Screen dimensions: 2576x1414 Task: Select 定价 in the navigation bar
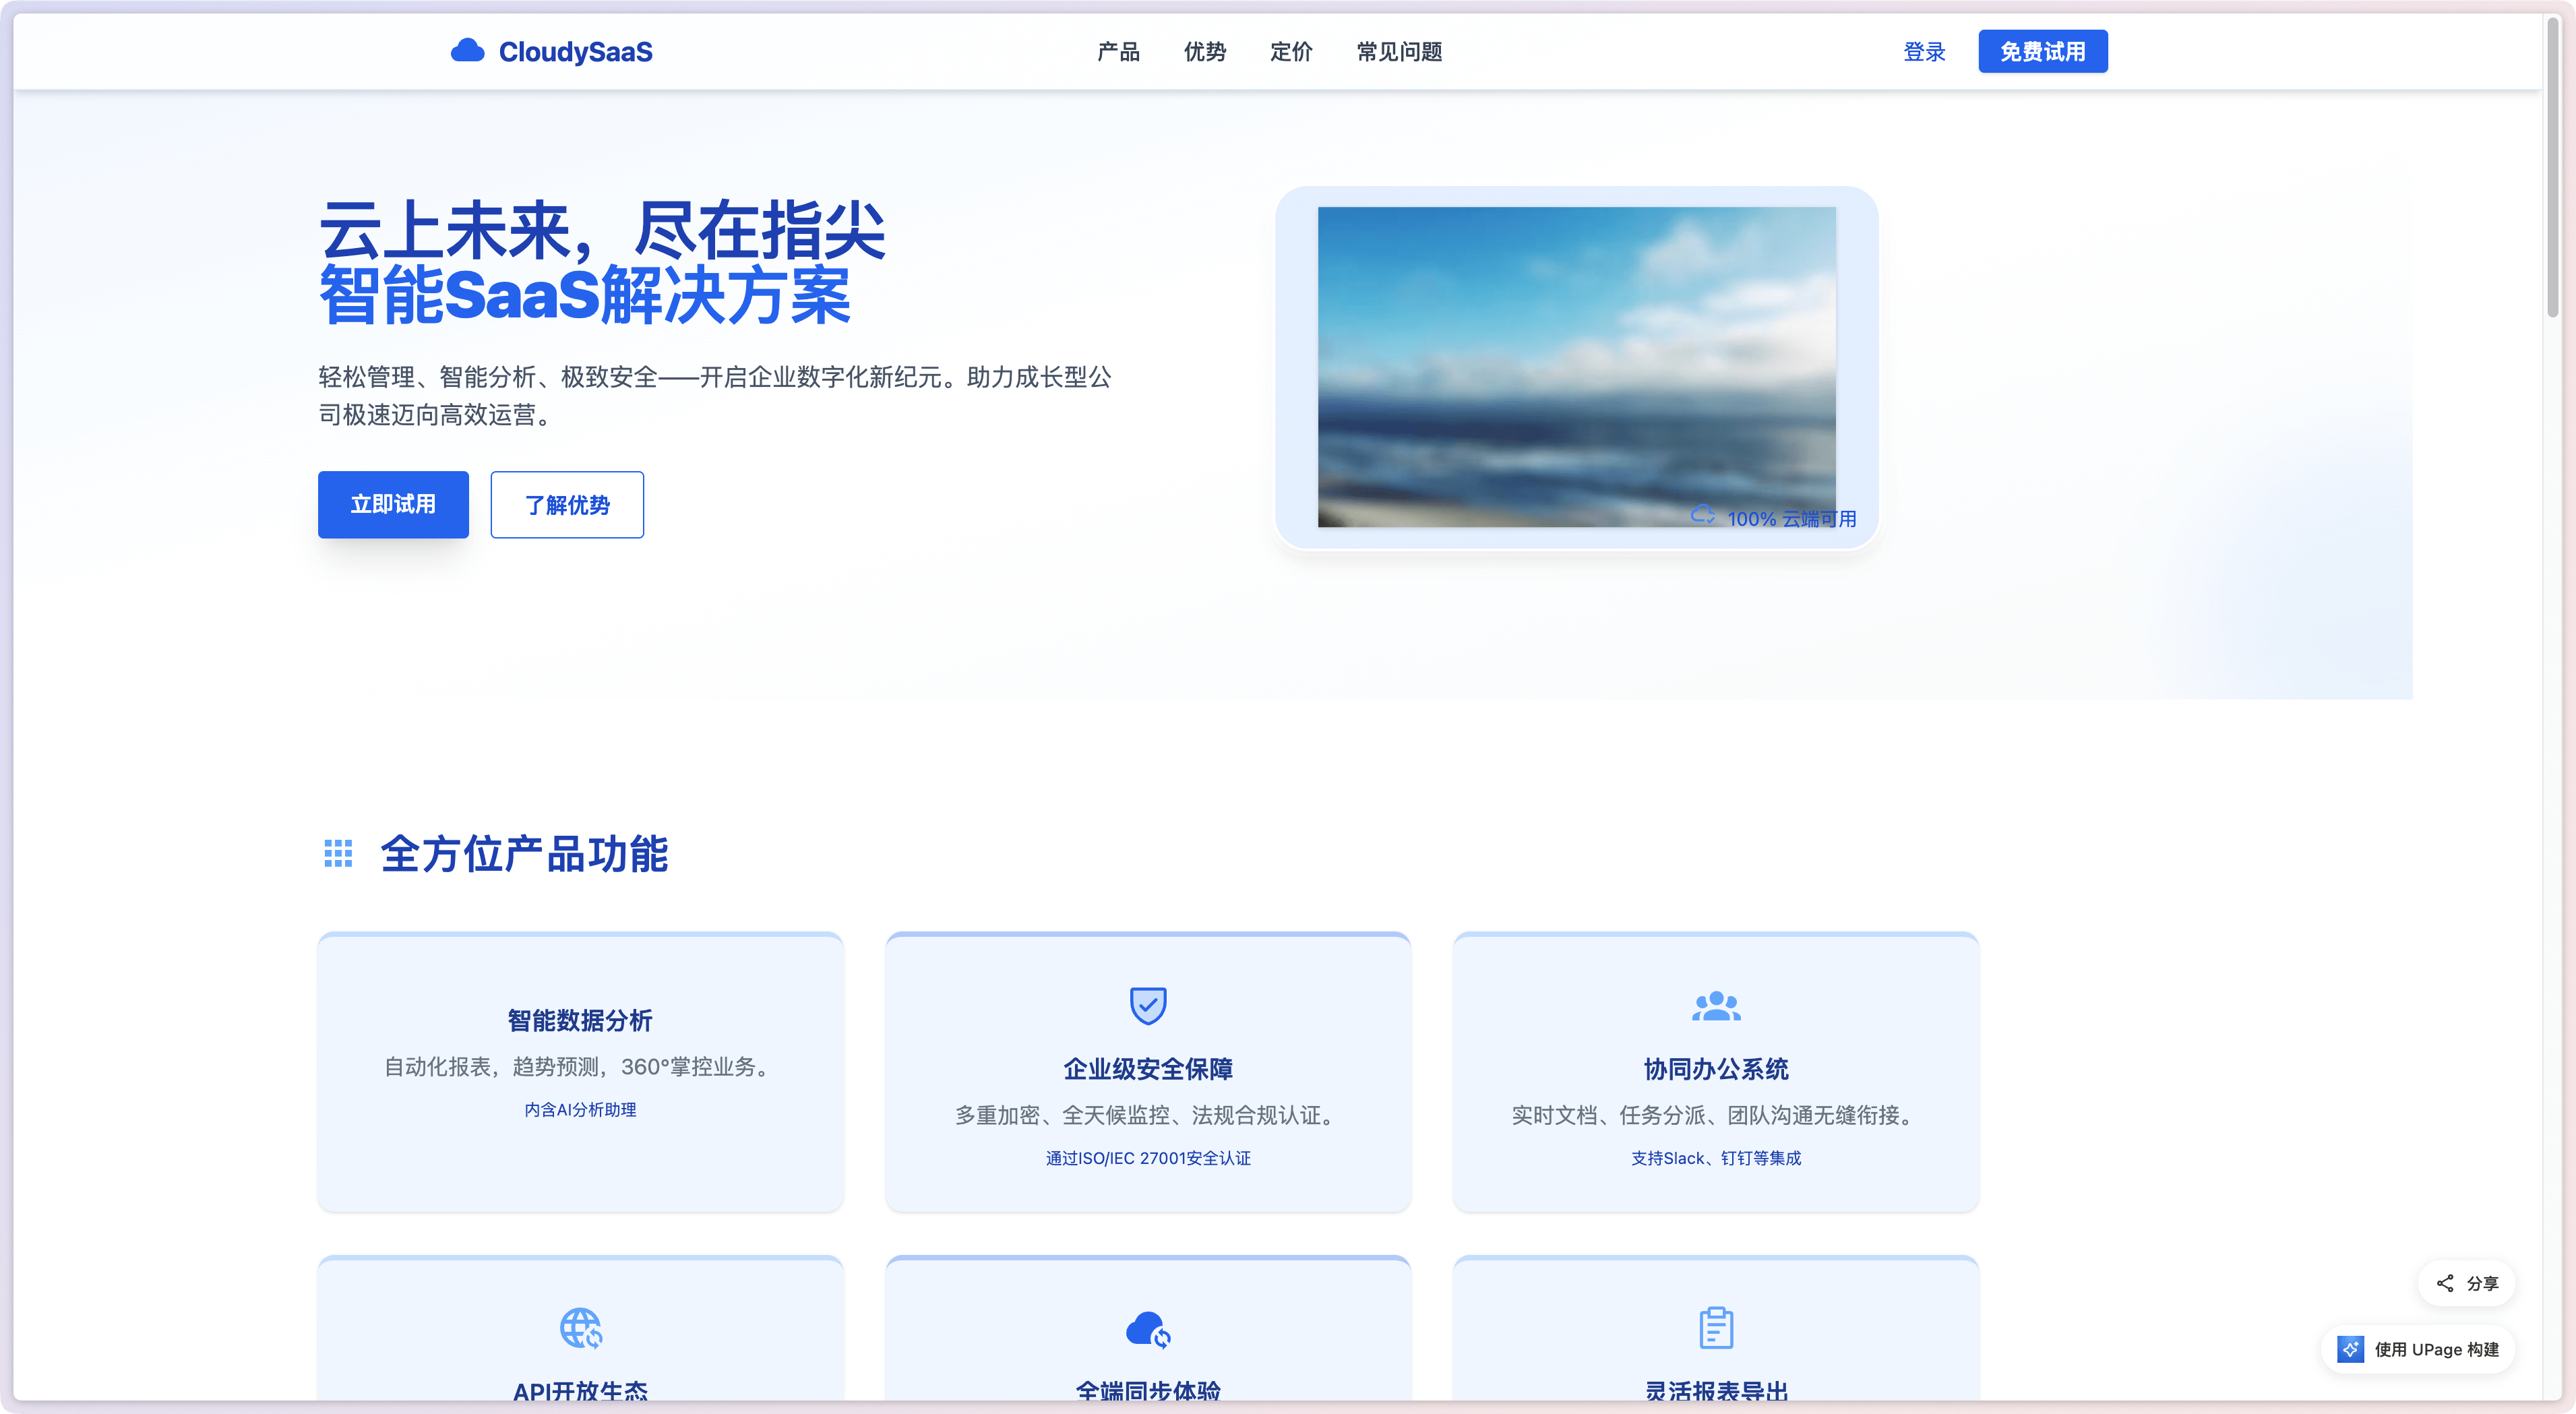(1290, 51)
